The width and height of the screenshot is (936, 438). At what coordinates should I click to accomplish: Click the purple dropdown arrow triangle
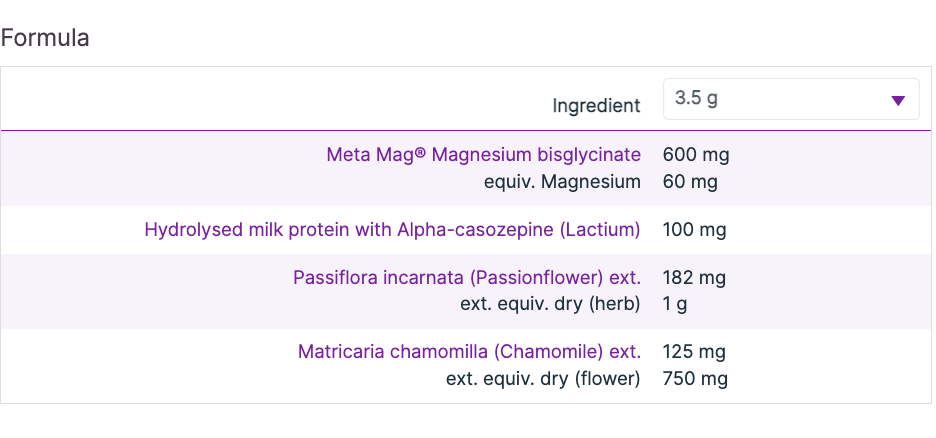pyautogui.click(x=897, y=100)
